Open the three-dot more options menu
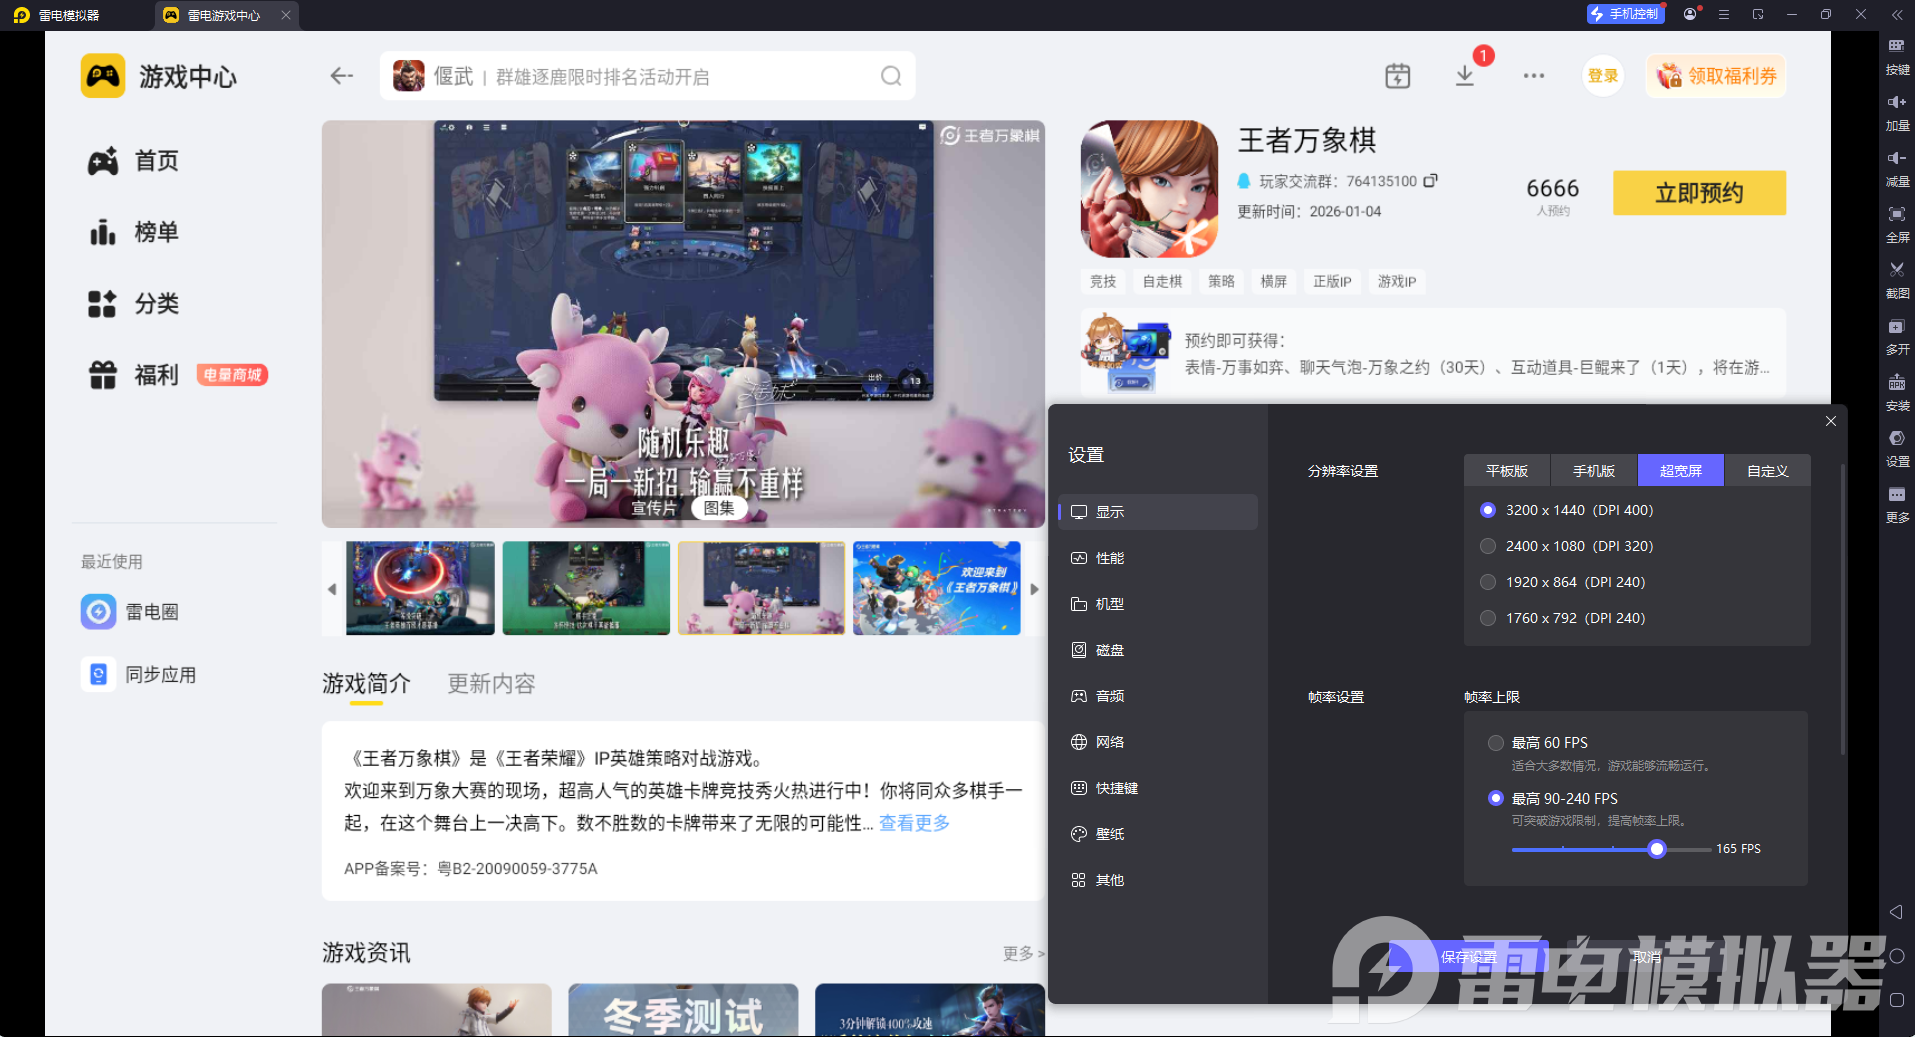The image size is (1915, 1037). click(x=1534, y=76)
